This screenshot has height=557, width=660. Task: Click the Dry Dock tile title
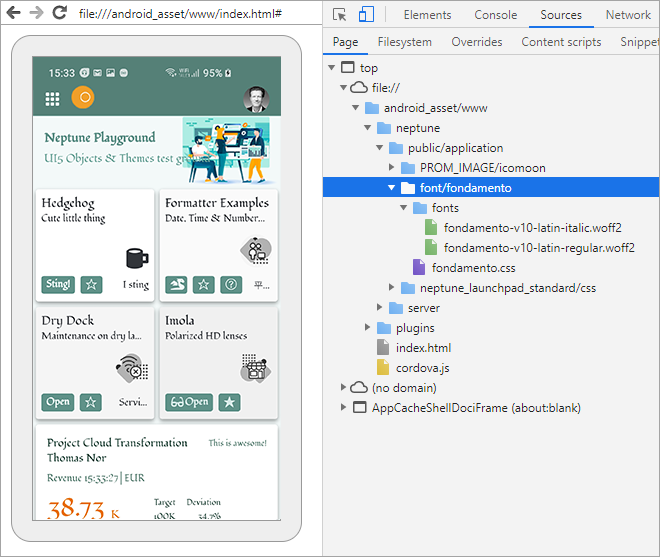click(x=68, y=321)
